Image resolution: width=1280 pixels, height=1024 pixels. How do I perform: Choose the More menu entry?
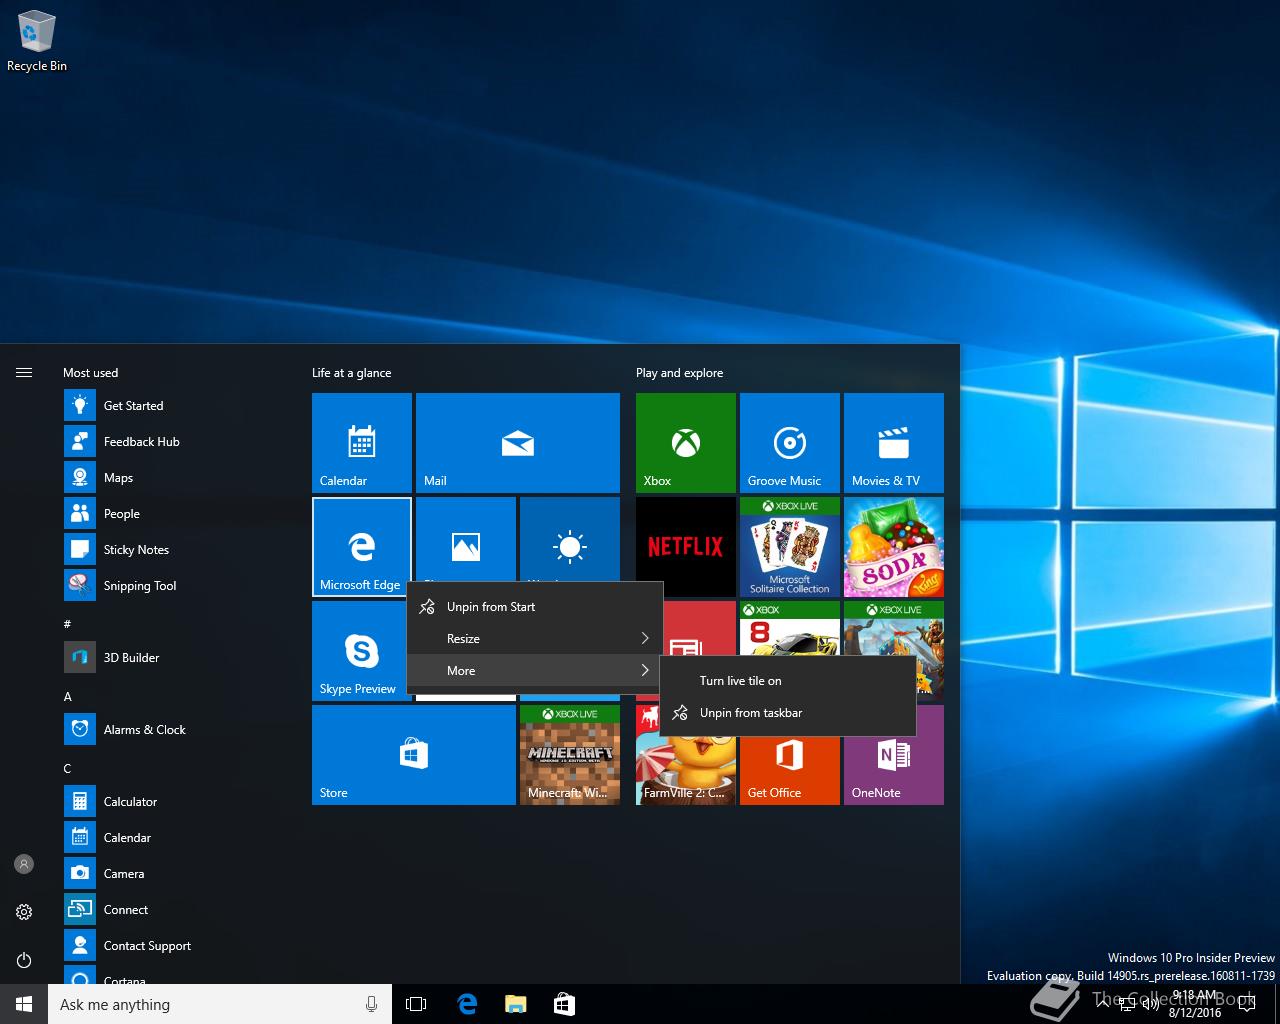coord(535,671)
